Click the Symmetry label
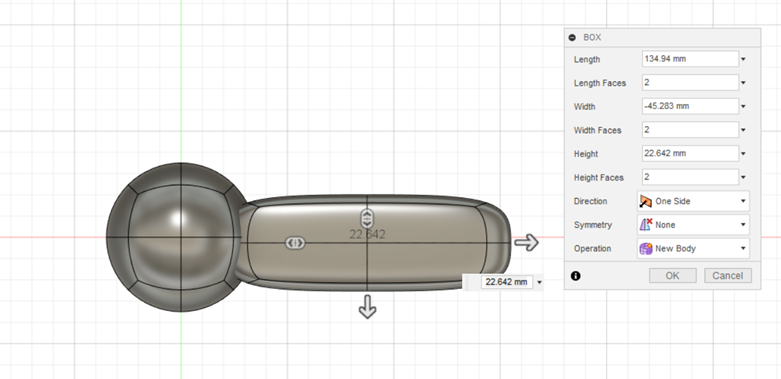781x379 pixels. [x=592, y=225]
